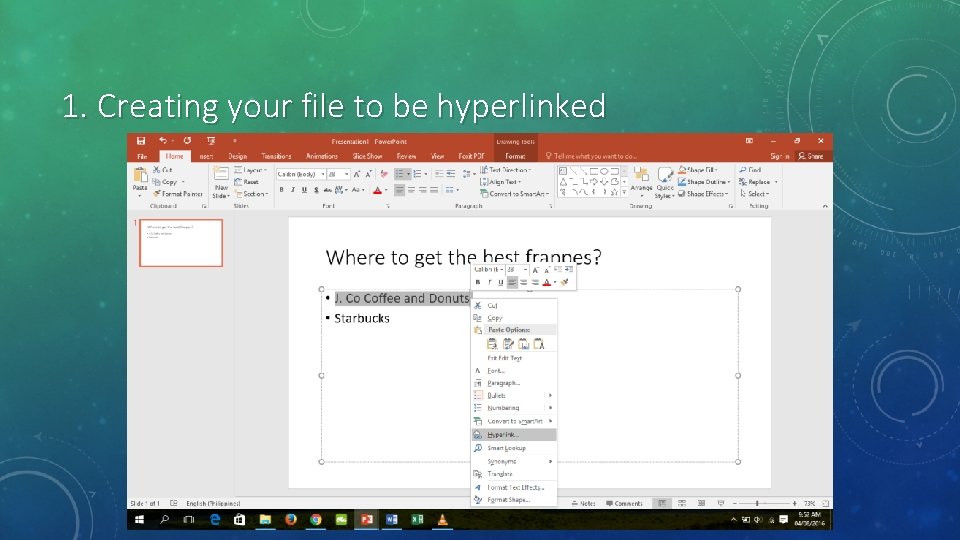The height and width of the screenshot is (540, 960).
Task: Click the Share button
Action: tap(811, 156)
